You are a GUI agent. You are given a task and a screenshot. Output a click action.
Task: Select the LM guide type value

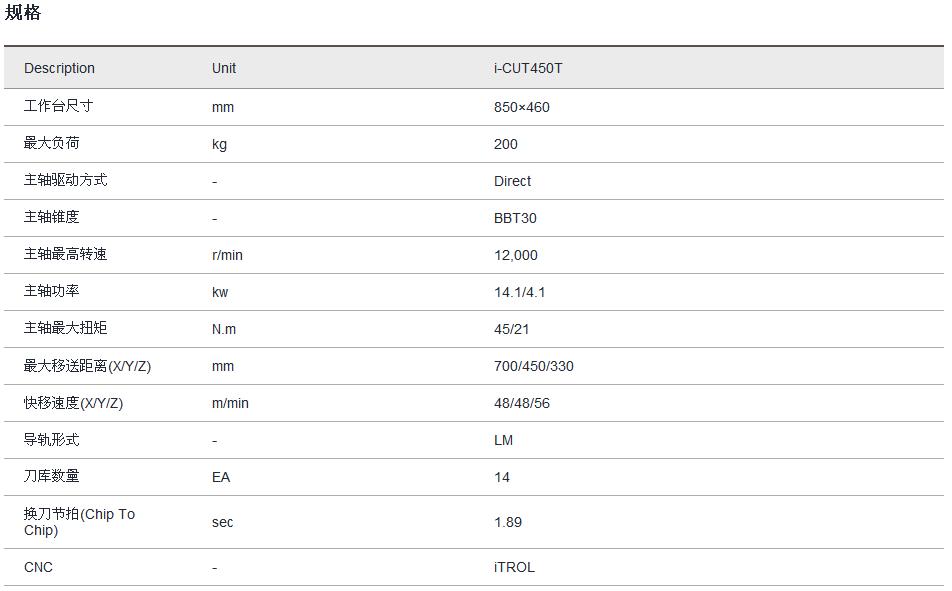pyautogui.click(x=503, y=440)
